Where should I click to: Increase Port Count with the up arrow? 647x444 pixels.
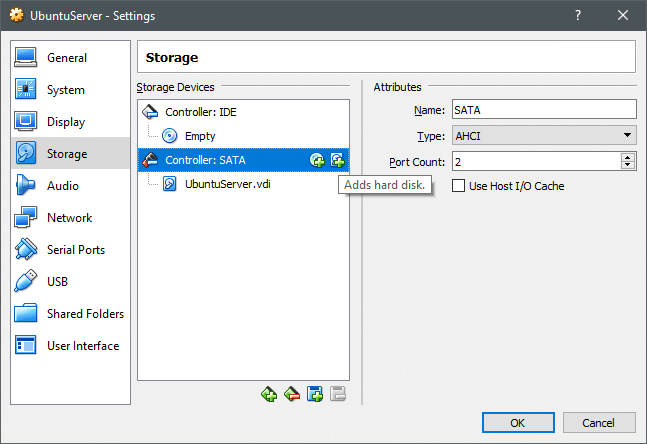click(628, 157)
